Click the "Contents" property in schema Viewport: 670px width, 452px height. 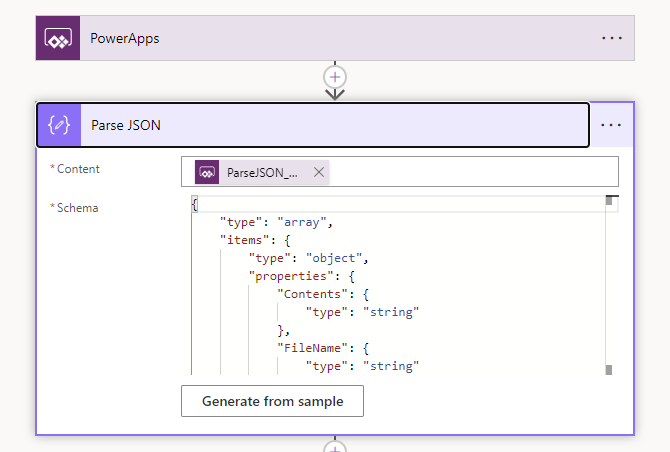coord(313,294)
